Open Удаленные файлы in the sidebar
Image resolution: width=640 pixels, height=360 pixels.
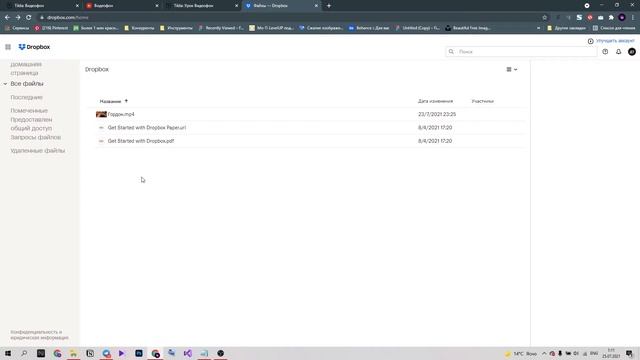[38, 151]
